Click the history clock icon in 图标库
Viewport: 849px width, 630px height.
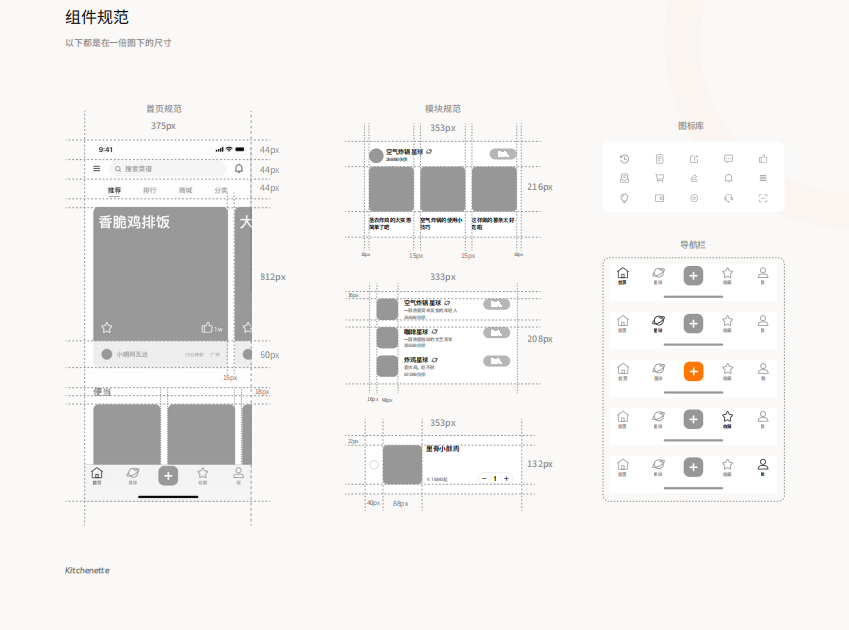click(x=624, y=159)
